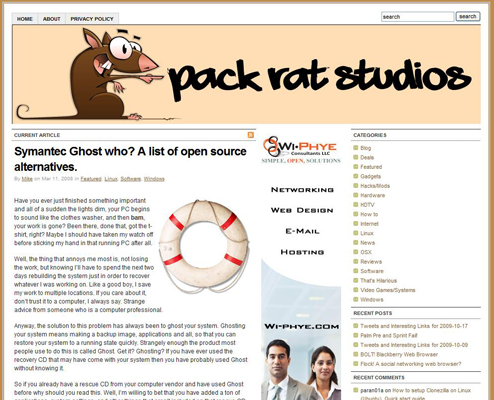The height and width of the screenshot is (400, 494).
Task: Open the Symantec Ghost article title
Action: [130, 159]
